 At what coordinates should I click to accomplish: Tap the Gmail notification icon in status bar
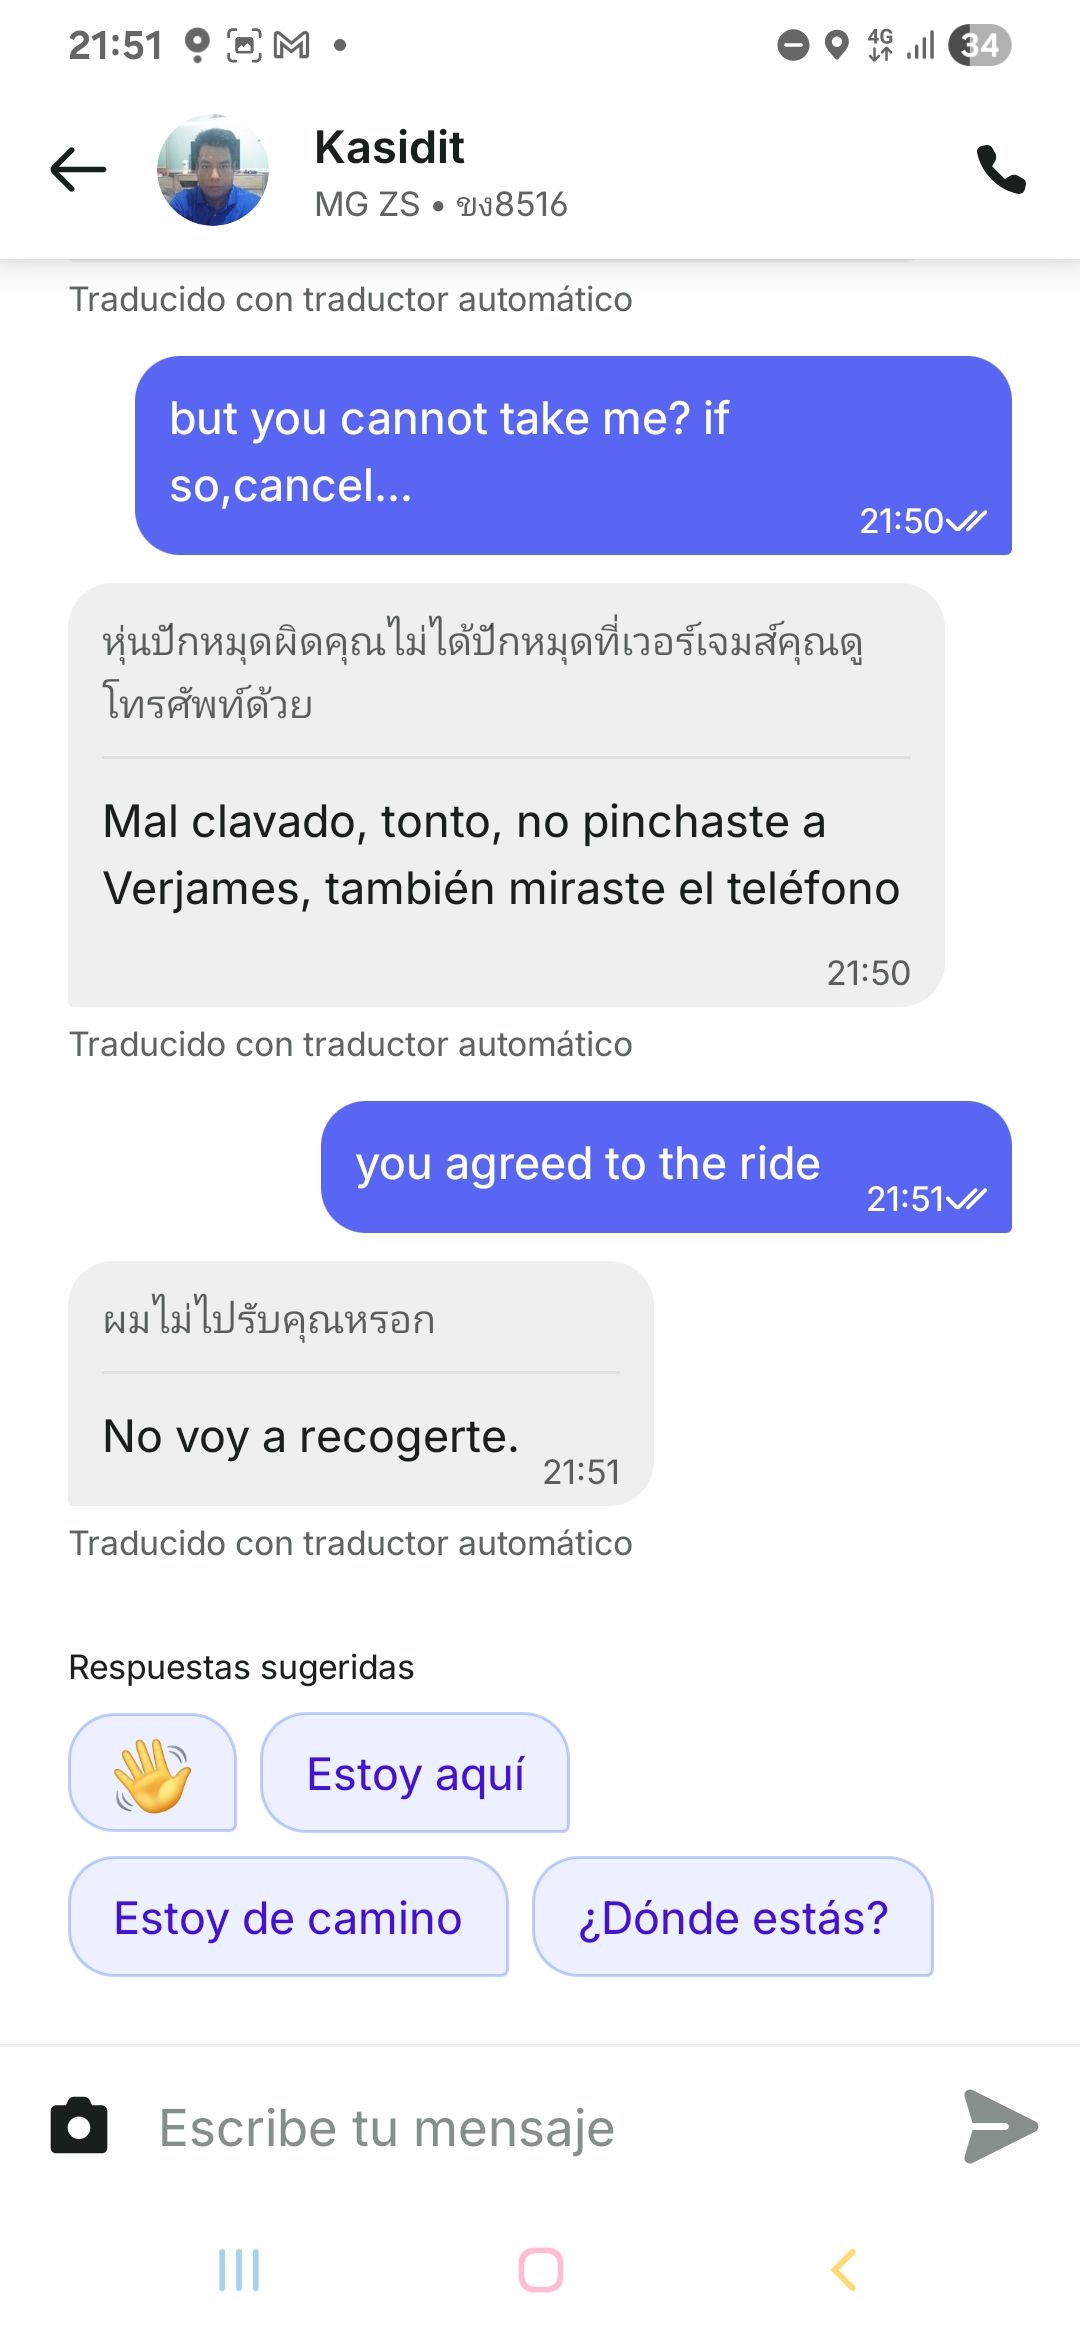[292, 45]
